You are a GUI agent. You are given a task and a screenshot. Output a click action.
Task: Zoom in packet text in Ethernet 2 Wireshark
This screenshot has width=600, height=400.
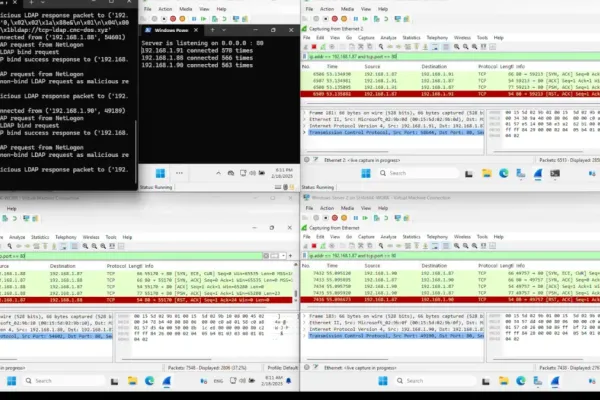click(x=457, y=47)
